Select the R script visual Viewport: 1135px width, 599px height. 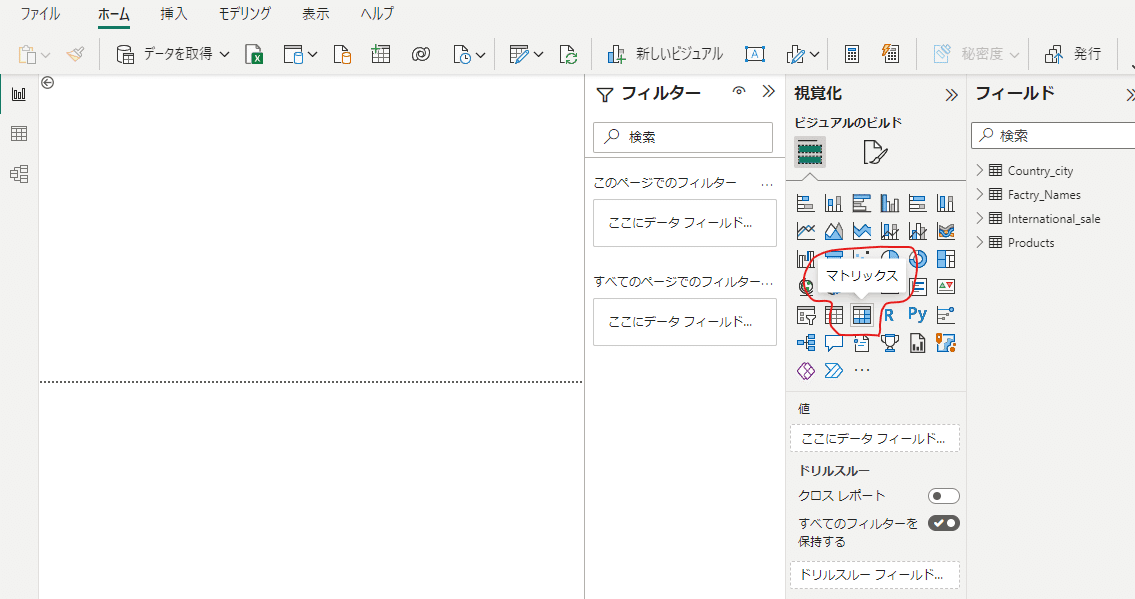click(x=889, y=315)
